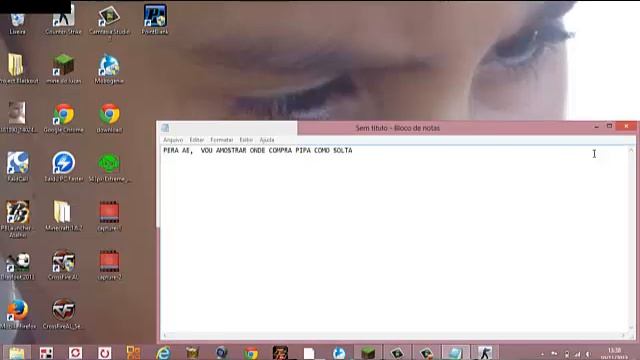Screen dimensions: 640x360
Task: Open the Project Blackout folder on desktop
Action: tap(18, 69)
